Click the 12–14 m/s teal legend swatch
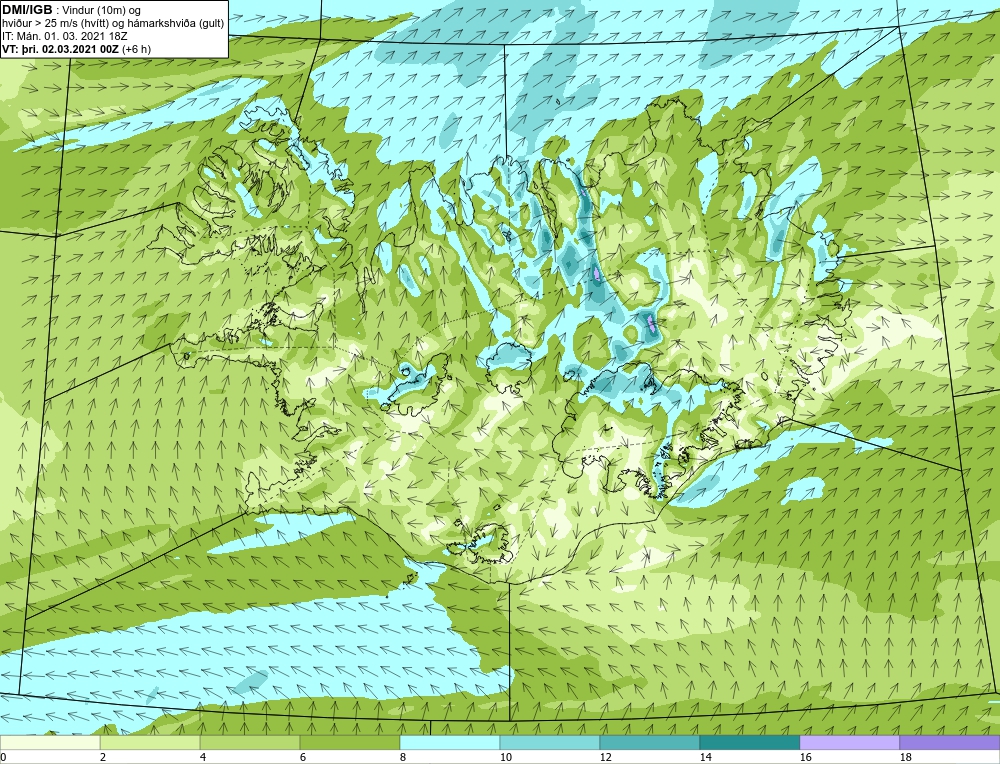1000x764 pixels. [650, 742]
